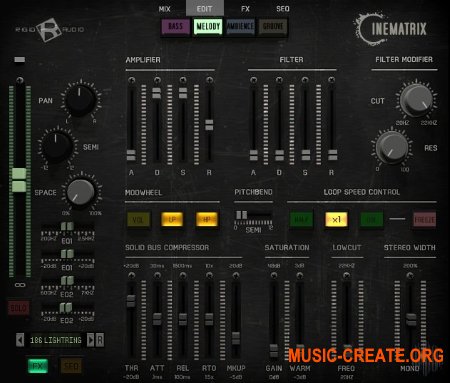Click the stereo width slider handle
450x383 pixels.
pyautogui.click(x=411, y=319)
